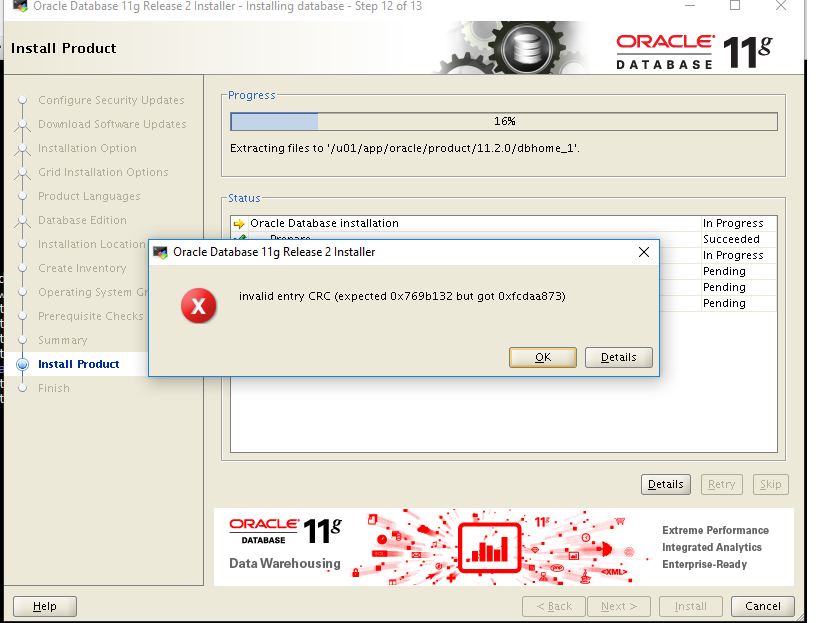Close the error dialog with the X button
The width and height of the screenshot is (819, 623).
(x=644, y=252)
